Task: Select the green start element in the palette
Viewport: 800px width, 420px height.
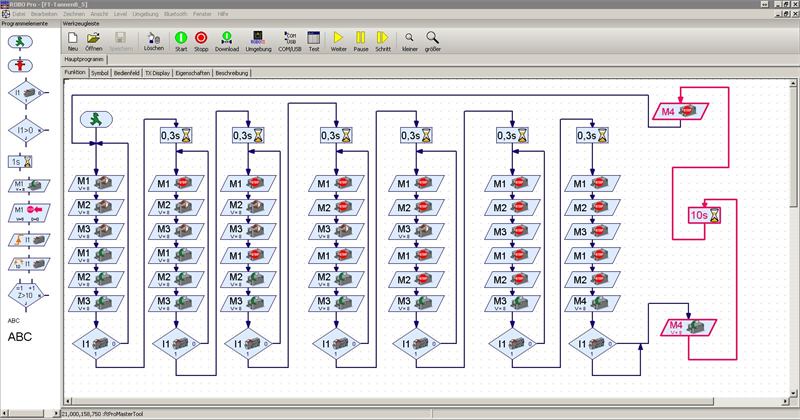Action: tap(22, 41)
